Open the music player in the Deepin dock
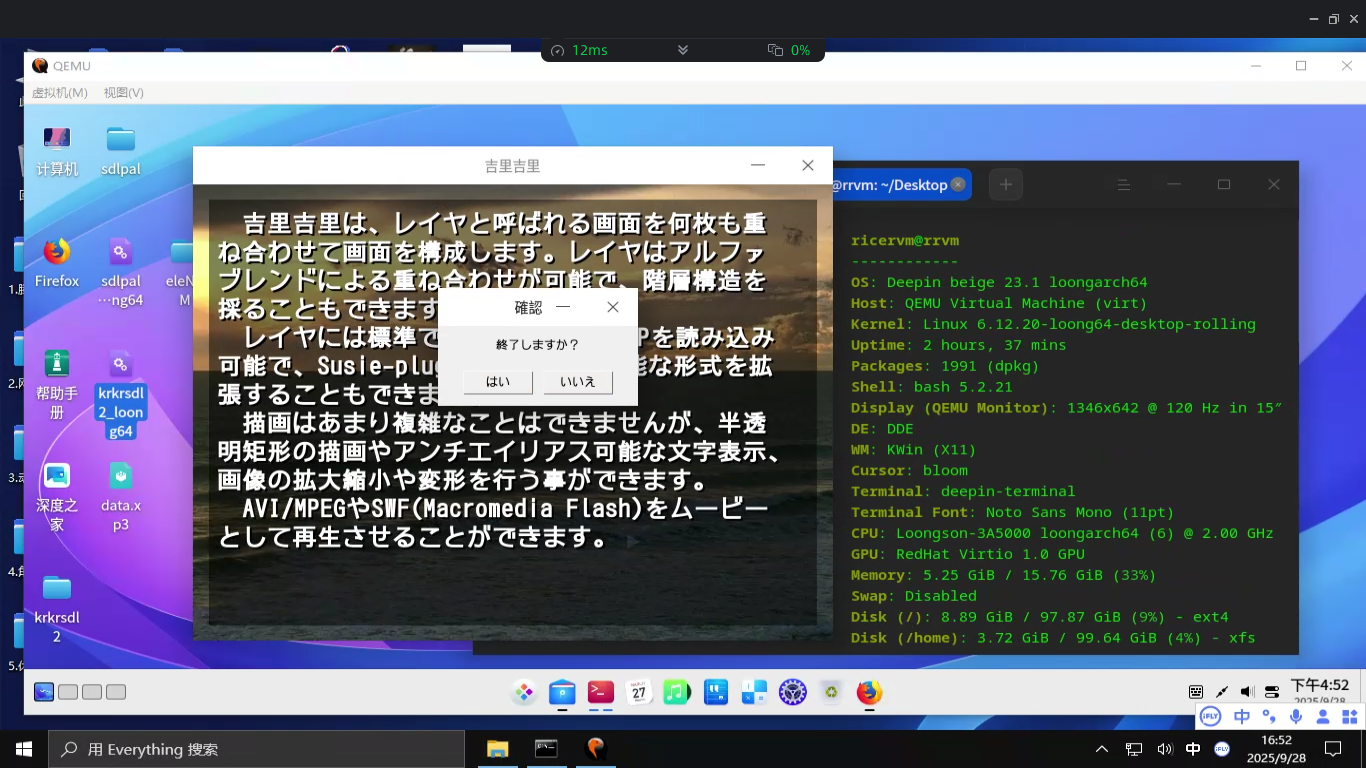The width and height of the screenshot is (1366, 768). tap(677, 692)
